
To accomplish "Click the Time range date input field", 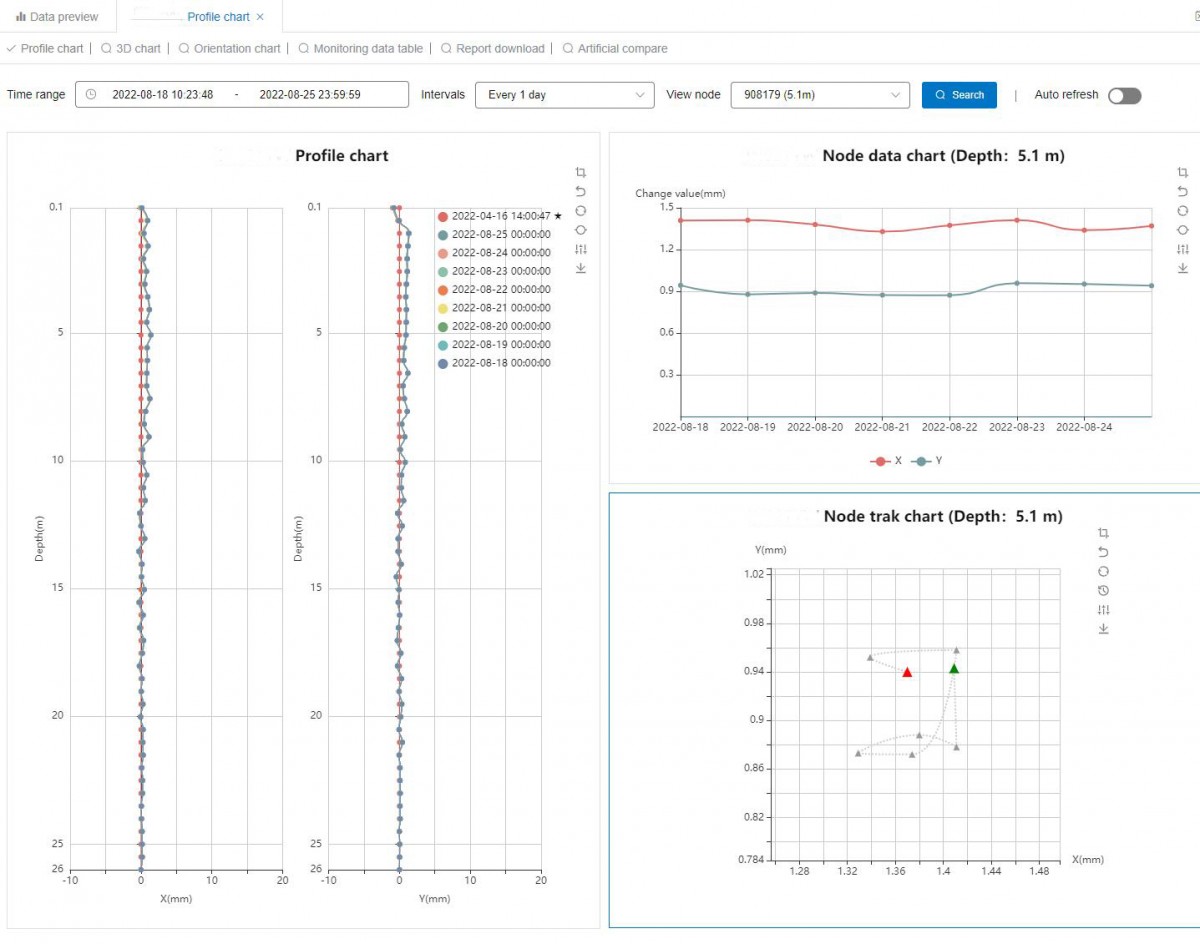I will tap(241, 95).
